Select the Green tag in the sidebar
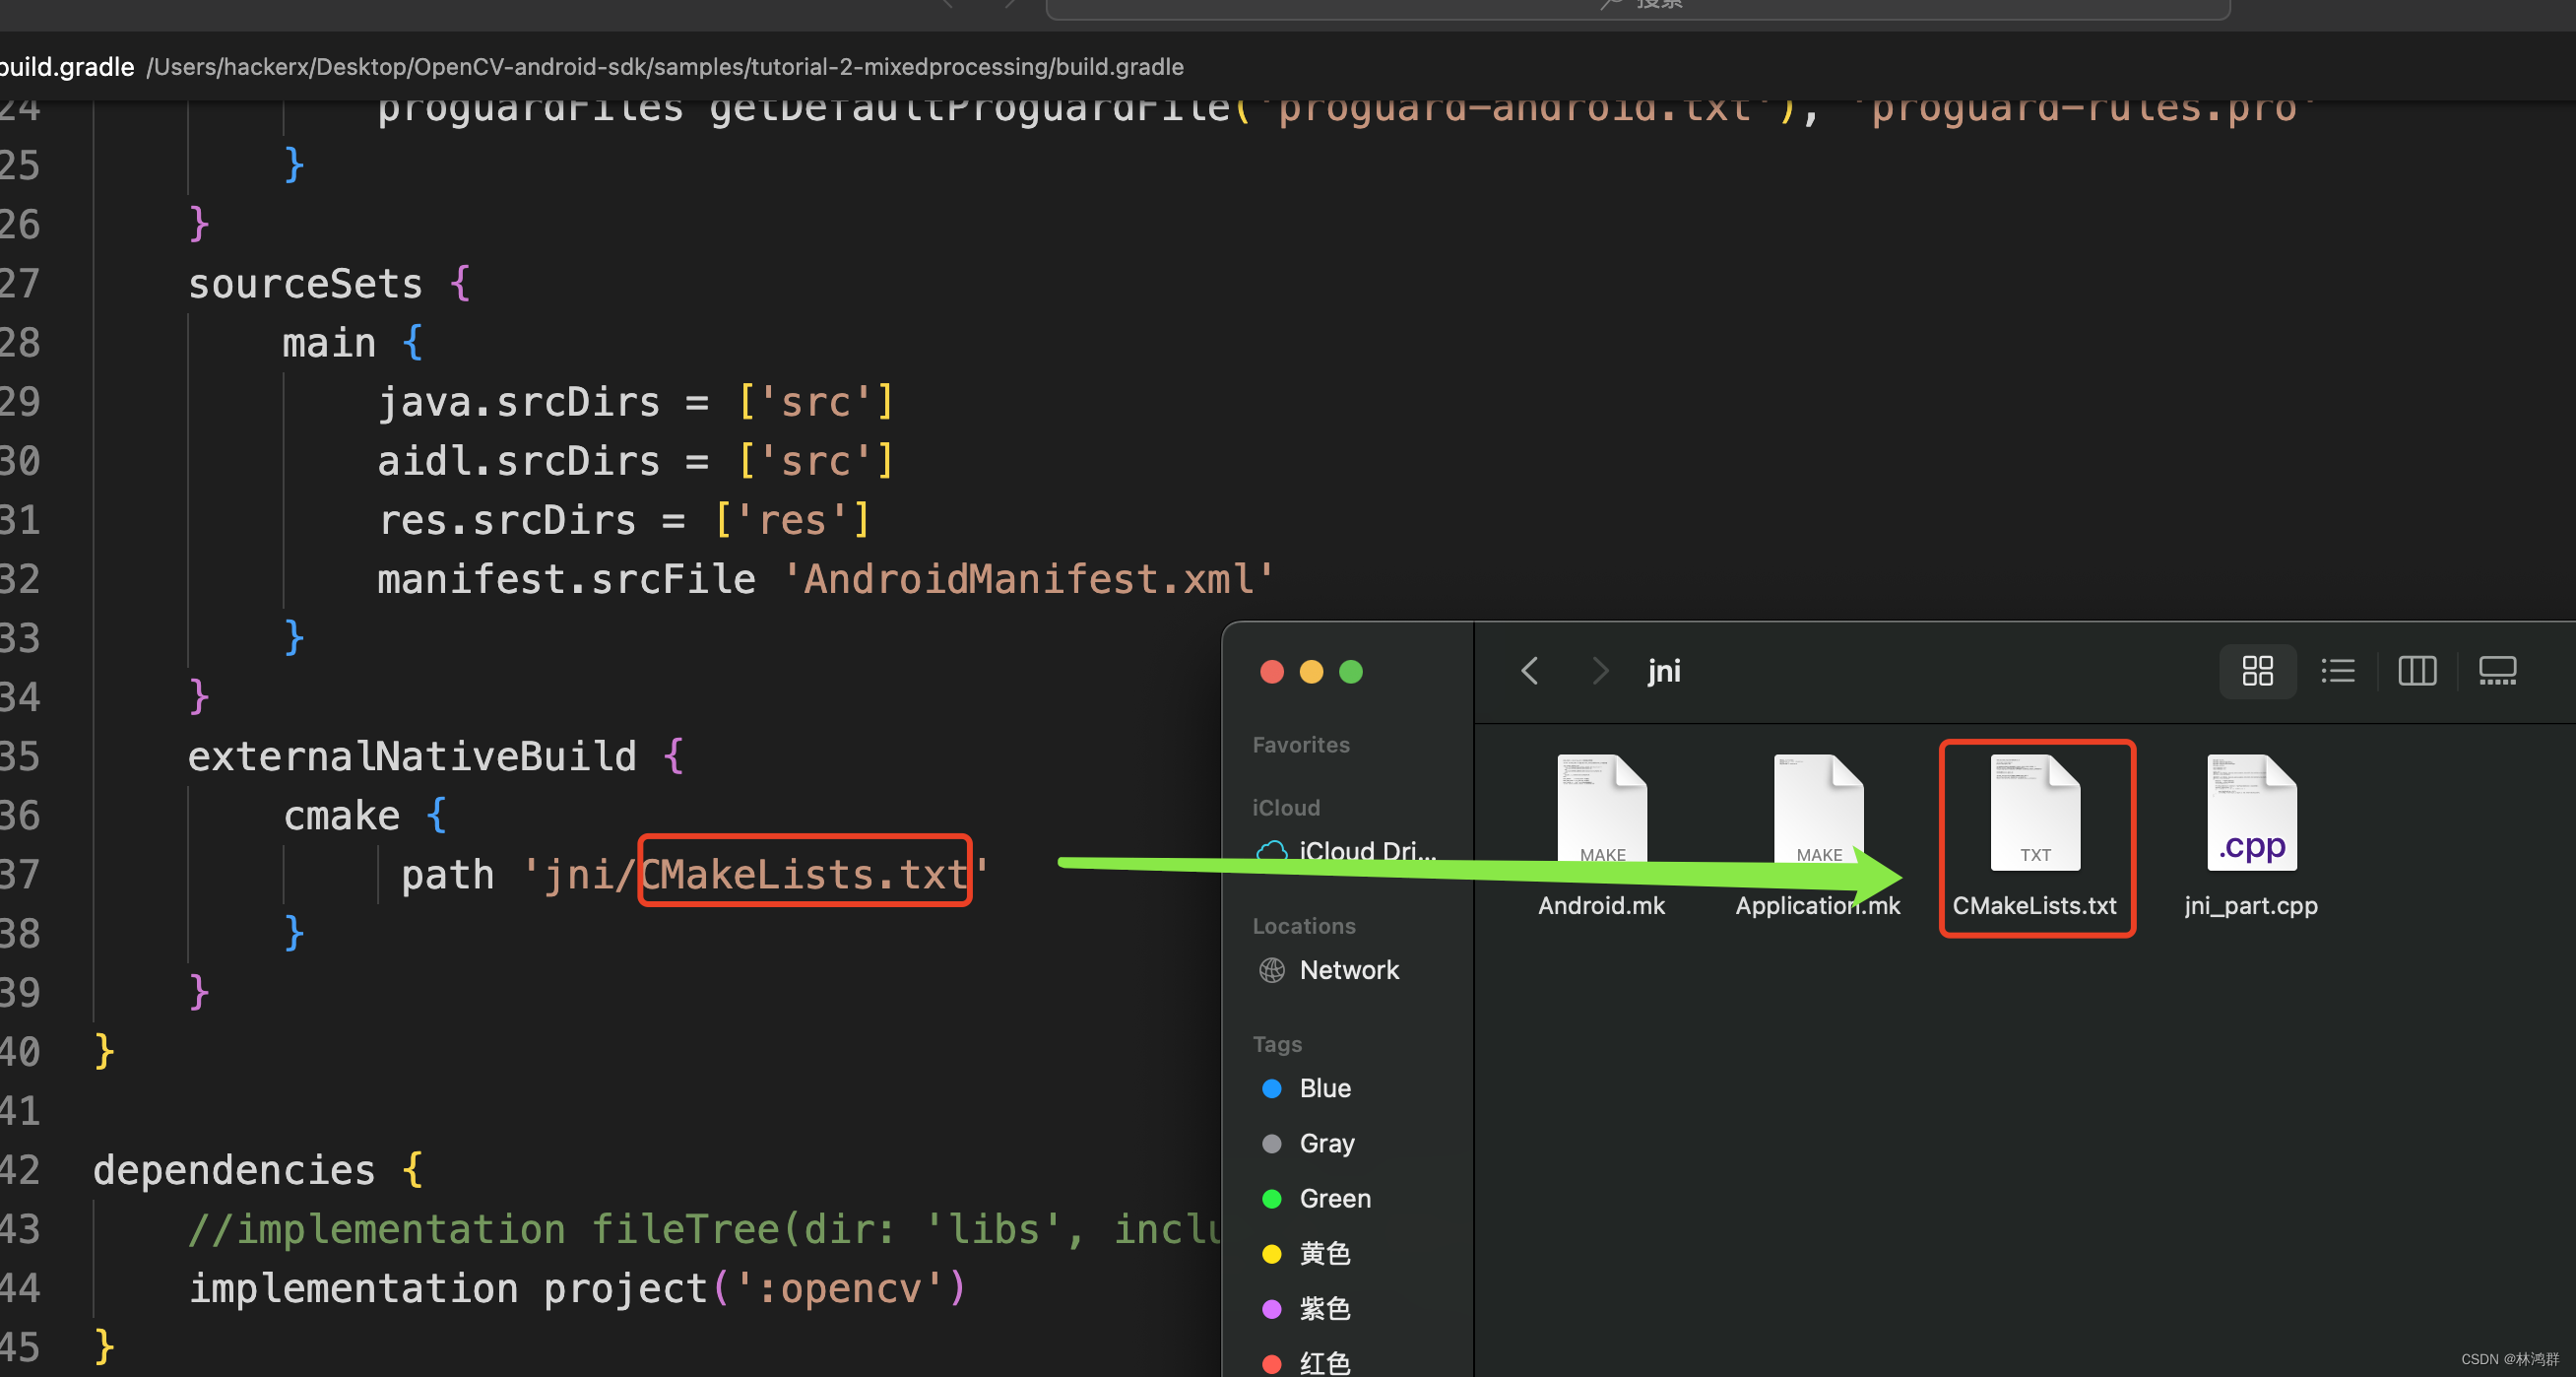 point(1334,1198)
